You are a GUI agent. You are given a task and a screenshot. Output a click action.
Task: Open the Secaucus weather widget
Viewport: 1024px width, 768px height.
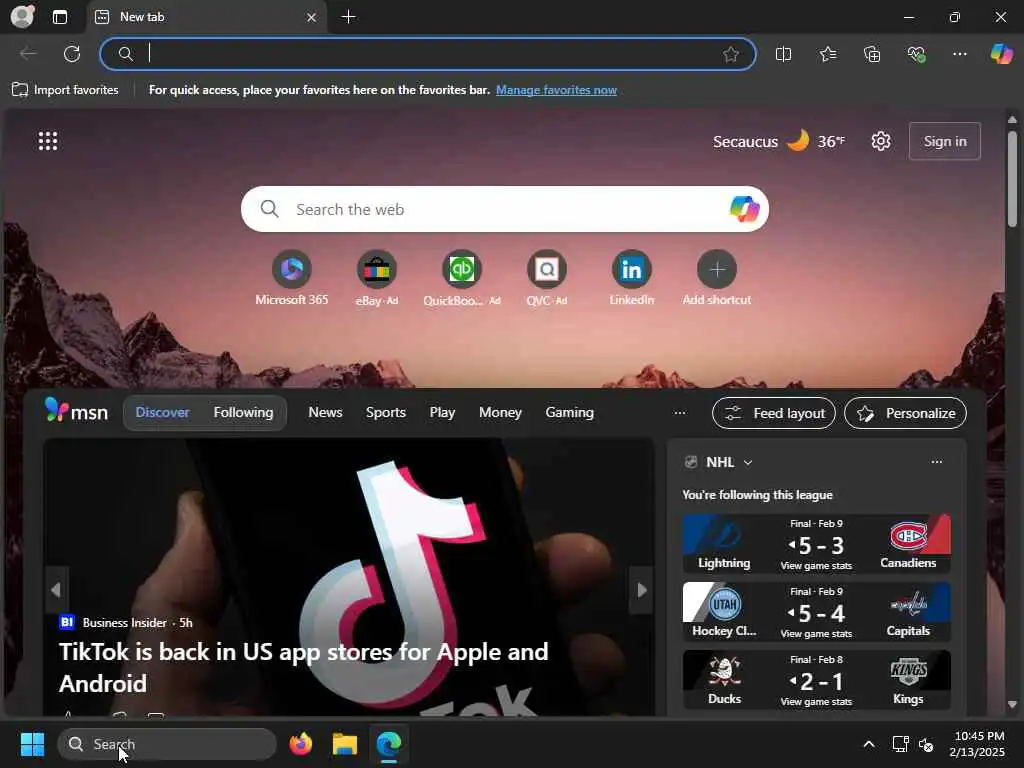(x=778, y=141)
